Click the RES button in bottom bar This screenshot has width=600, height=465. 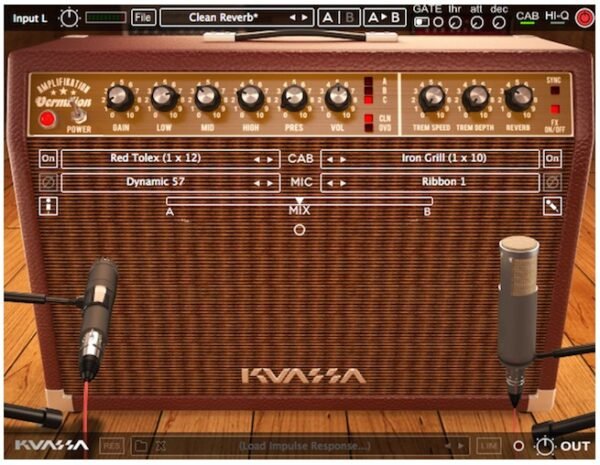[x=112, y=446]
